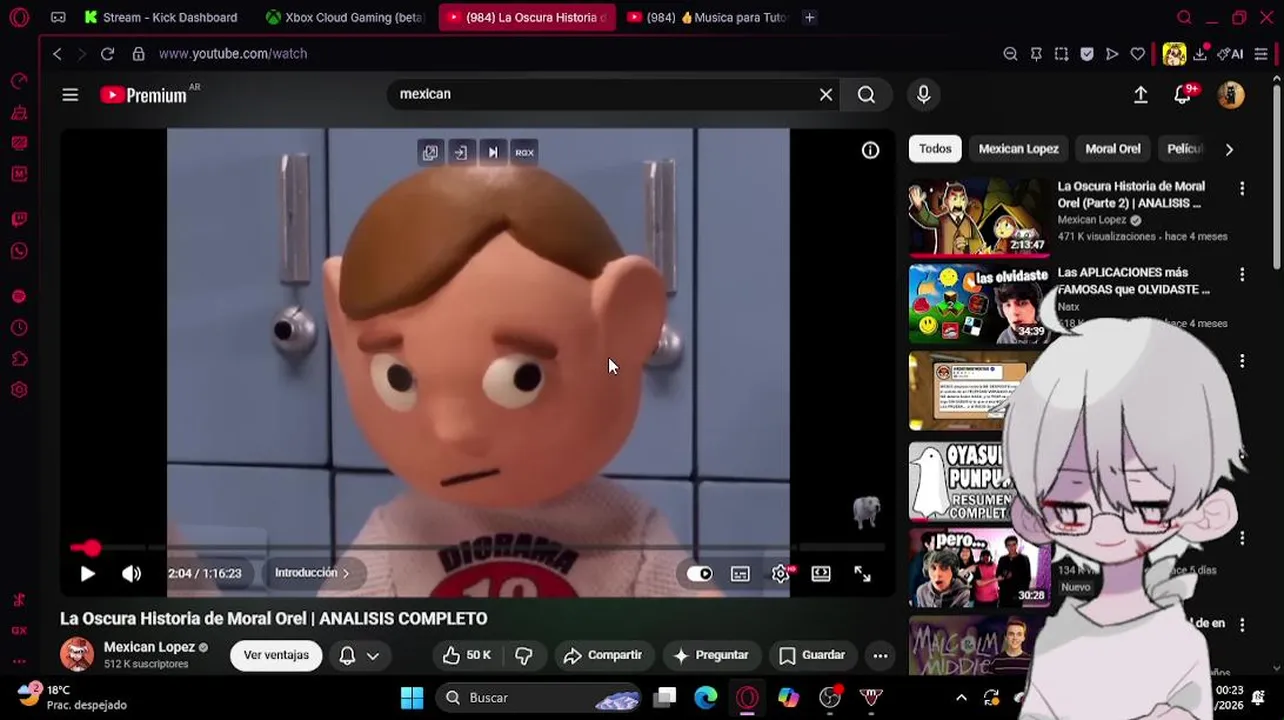Open Windows Start menu
The height and width of the screenshot is (720, 1284).
(x=412, y=697)
